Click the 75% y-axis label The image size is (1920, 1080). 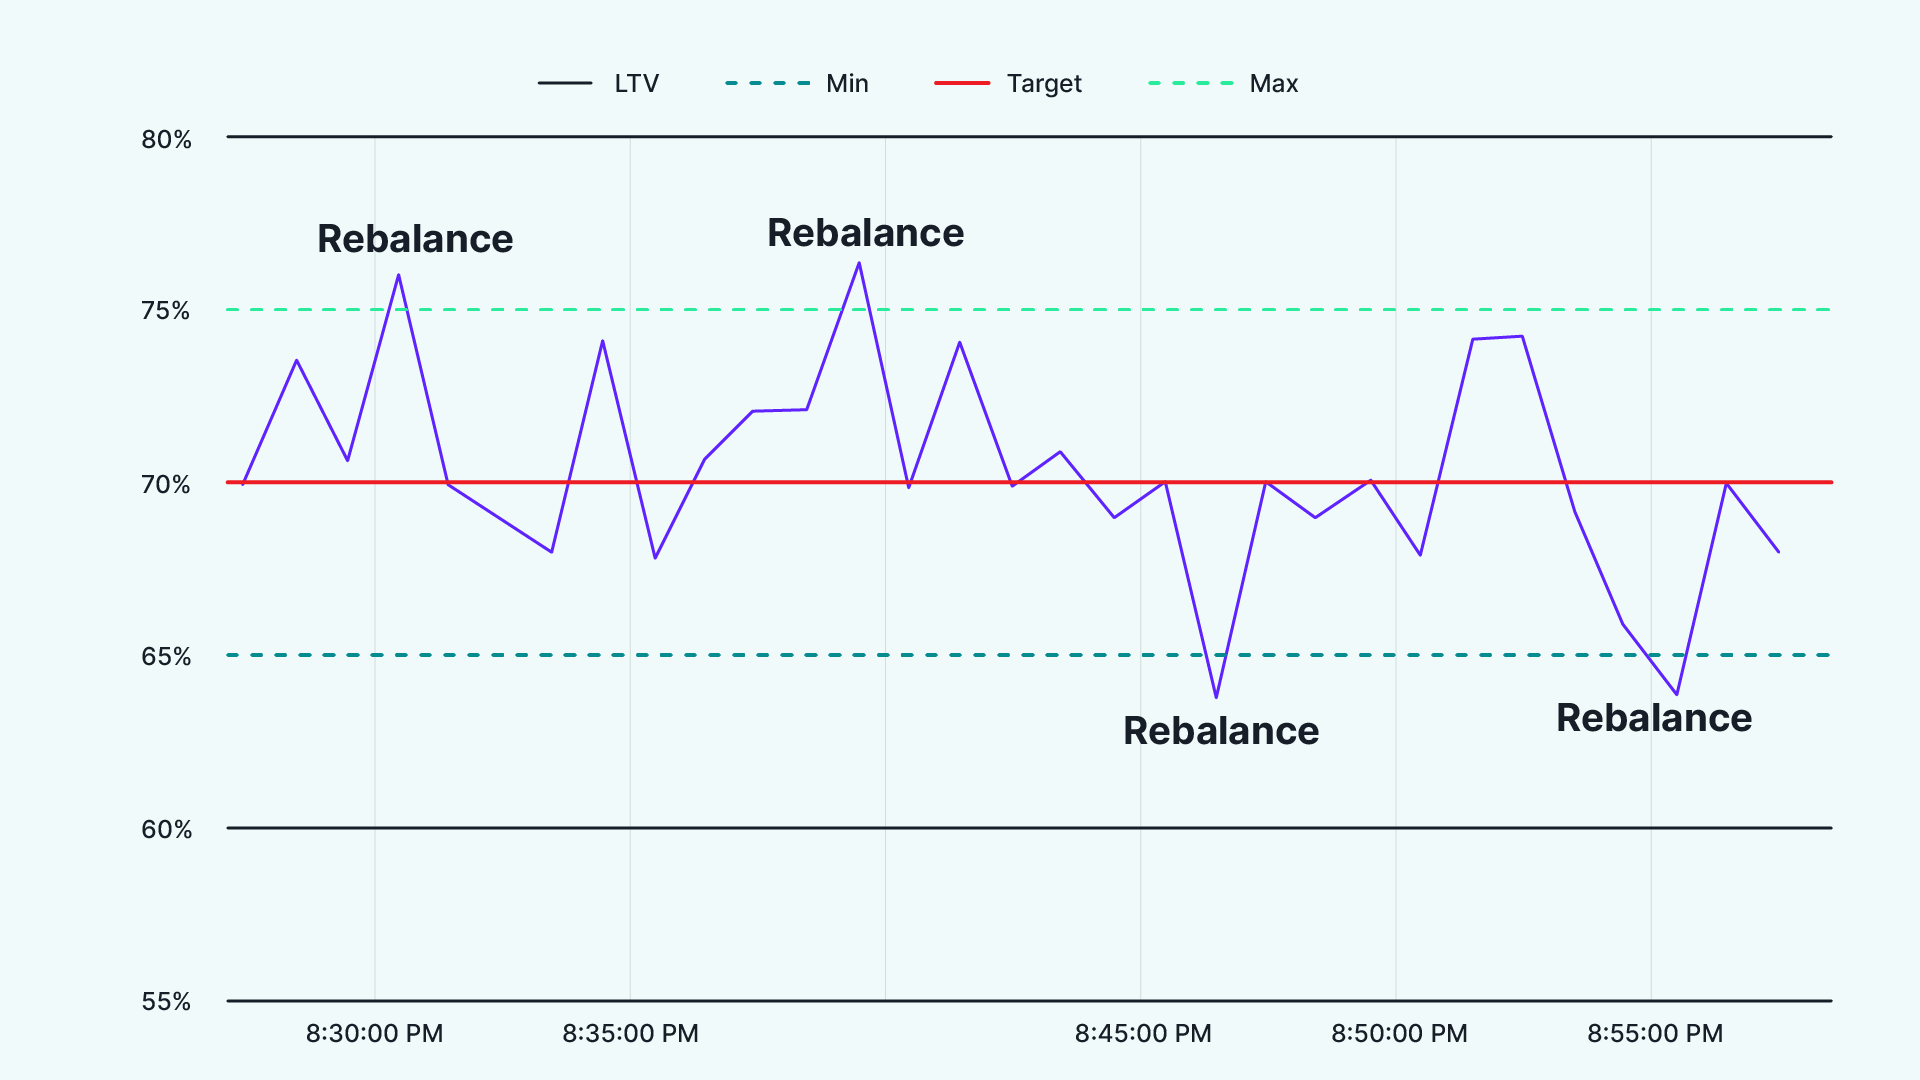(166, 311)
